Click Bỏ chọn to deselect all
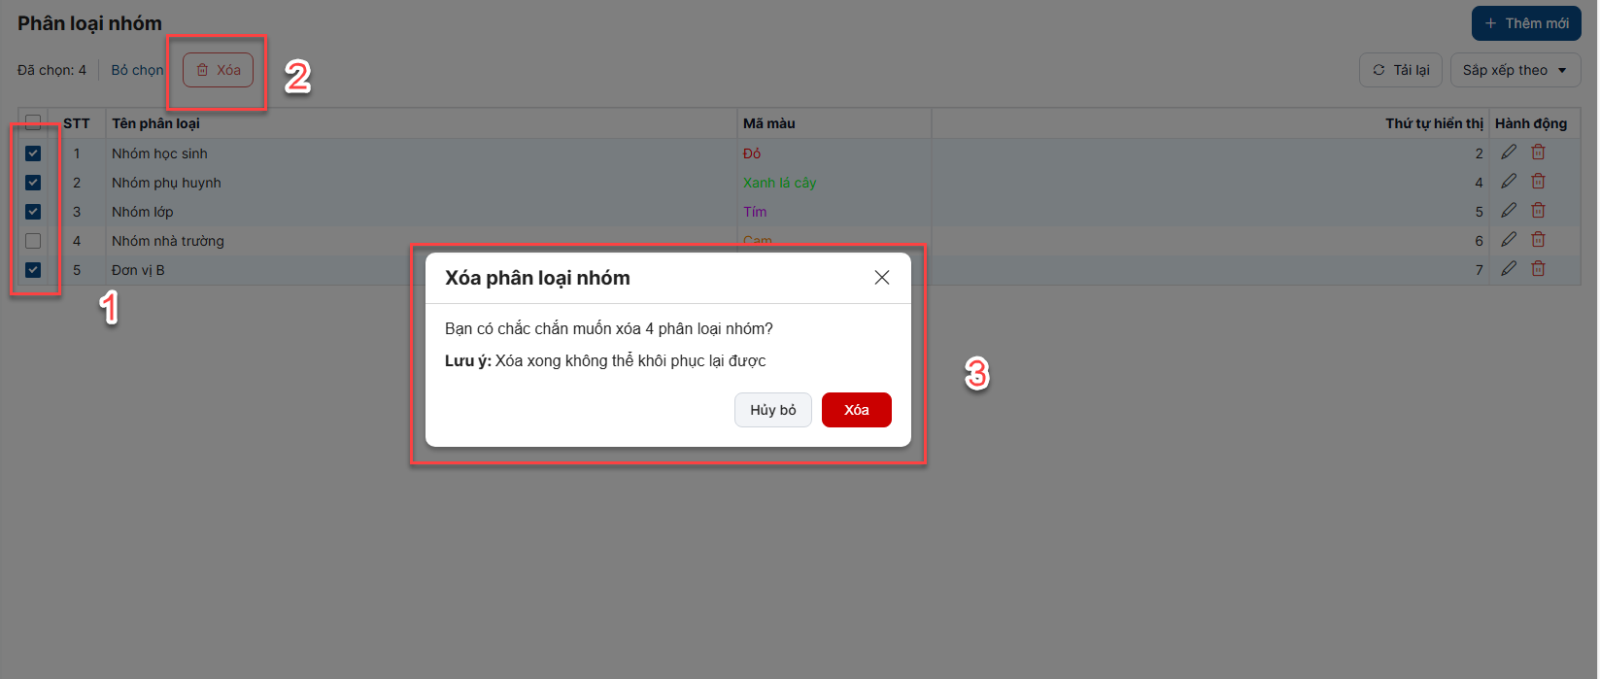Screen dimensions: 1600x679 137,70
